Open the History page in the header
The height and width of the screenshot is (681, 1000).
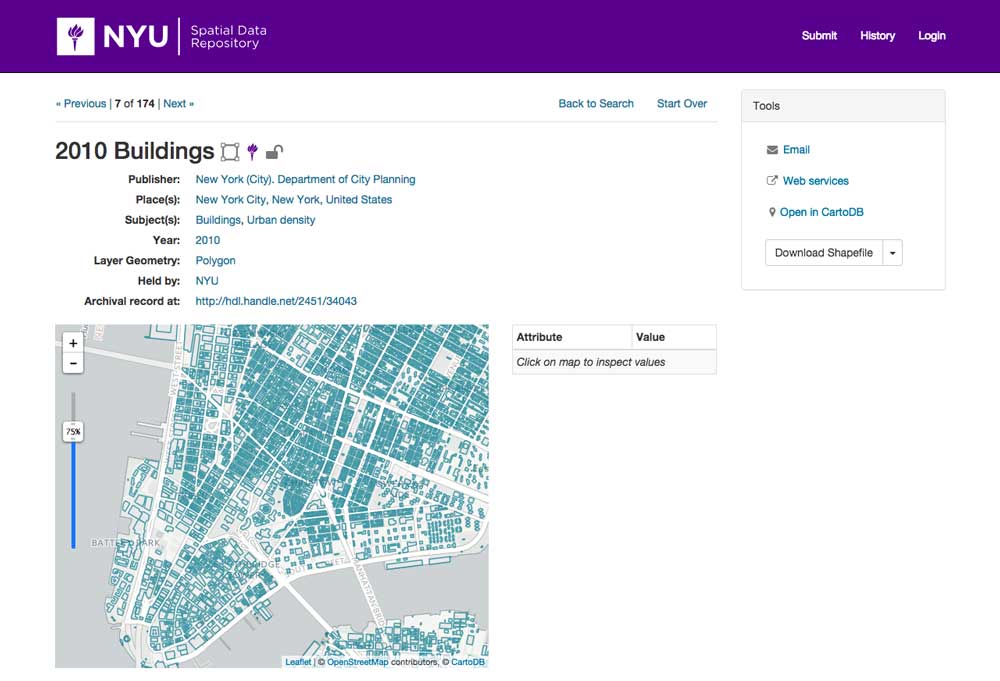pos(877,36)
